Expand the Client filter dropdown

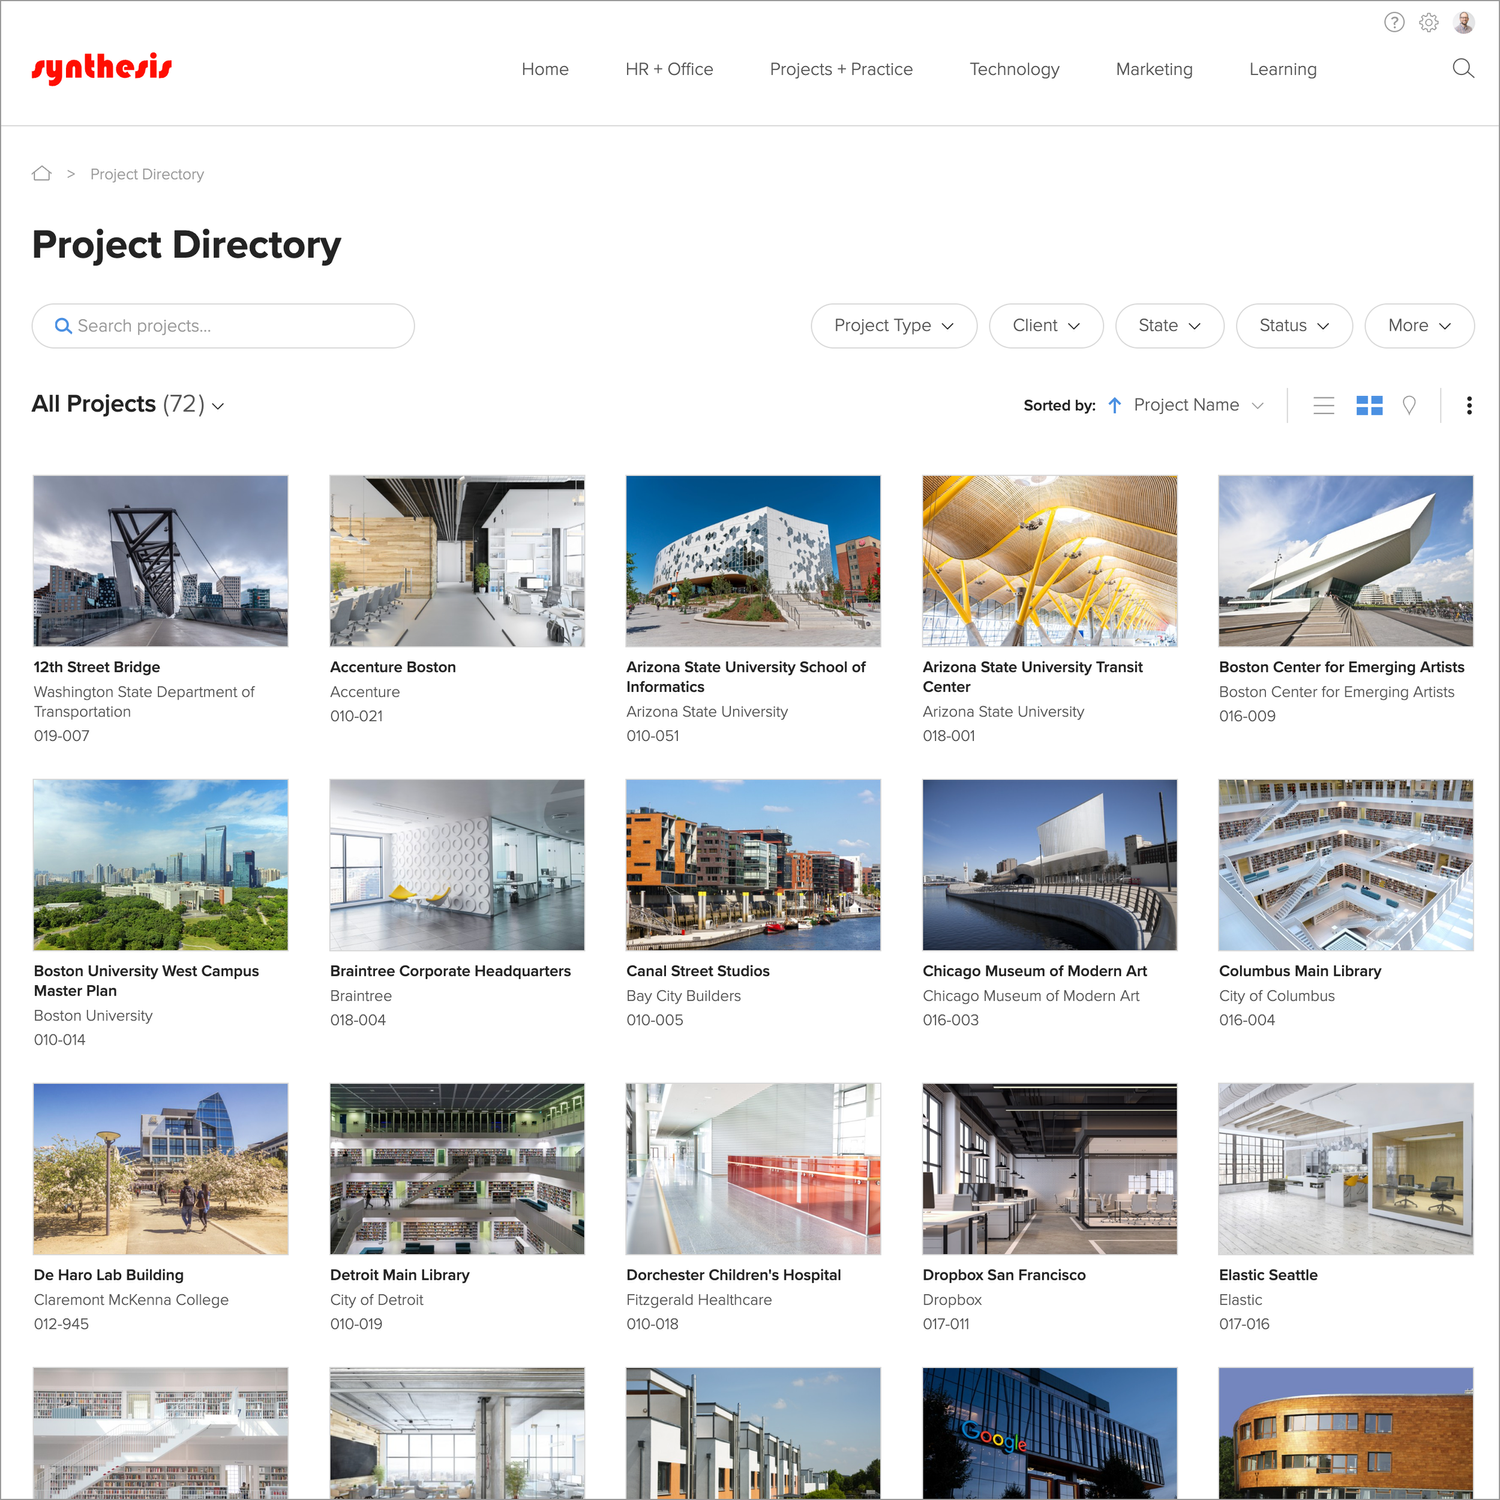click(x=1046, y=325)
